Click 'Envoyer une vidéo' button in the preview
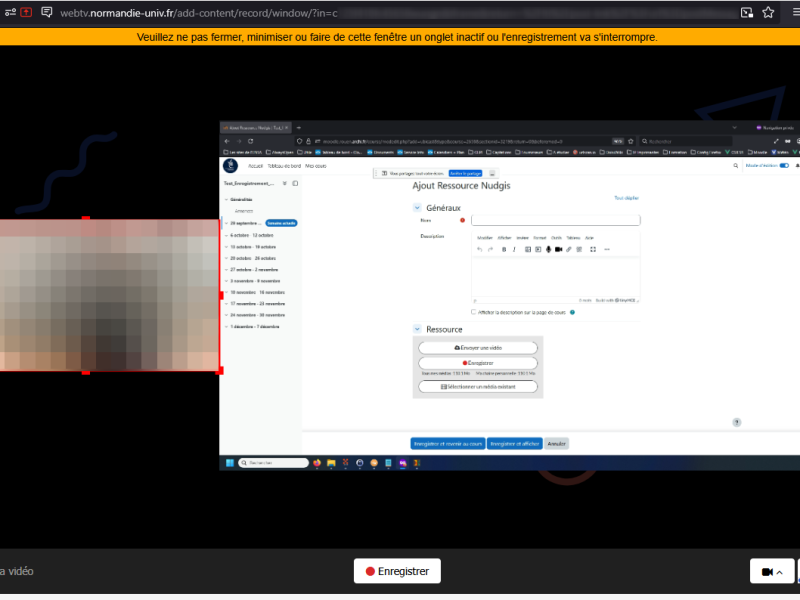The image size is (800, 600). click(478, 348)
